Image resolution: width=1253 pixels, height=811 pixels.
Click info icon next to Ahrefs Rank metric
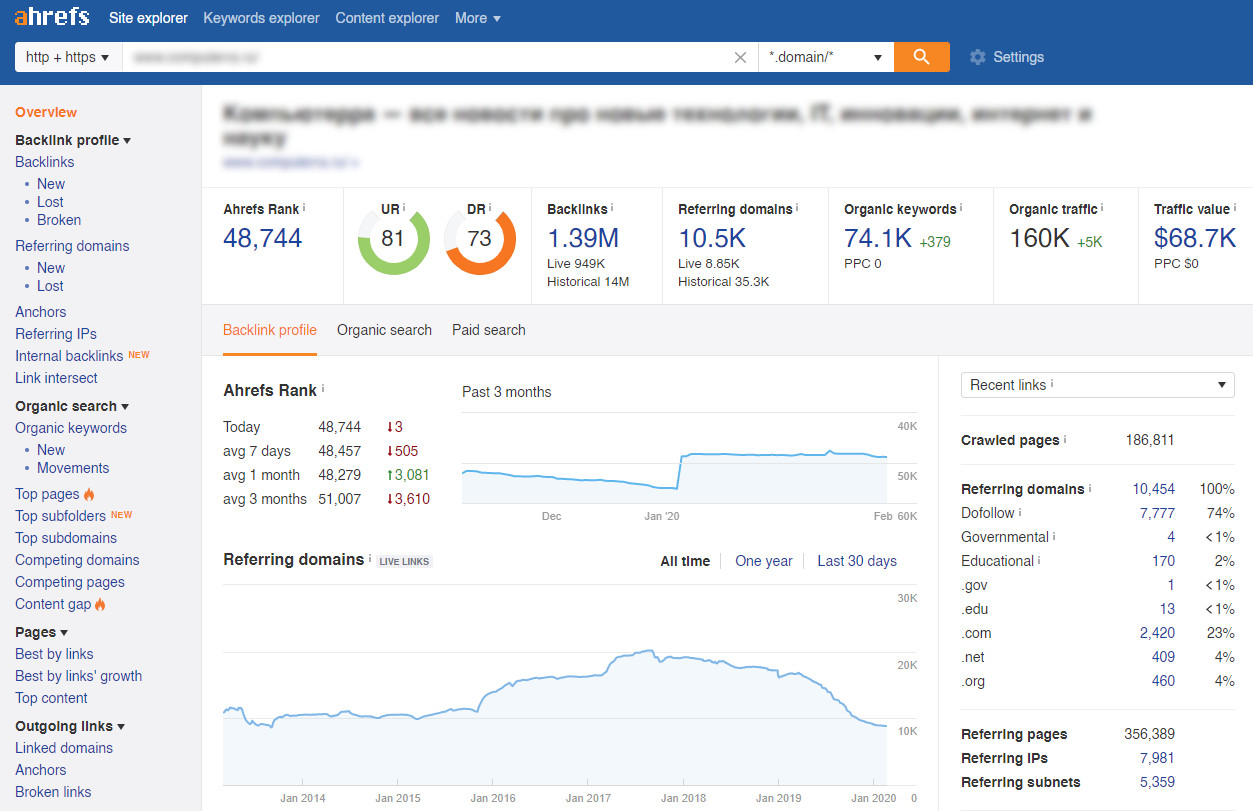point(304,208)
